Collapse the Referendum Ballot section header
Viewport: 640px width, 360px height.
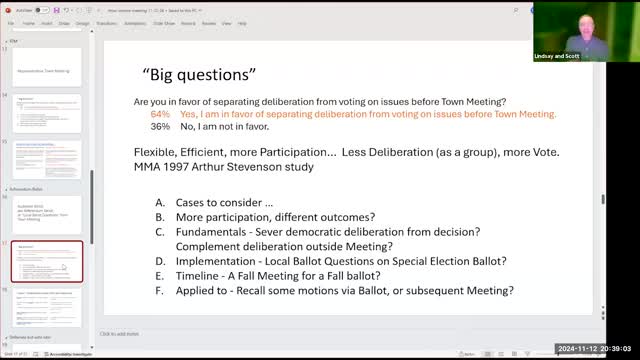coord(6,189)
